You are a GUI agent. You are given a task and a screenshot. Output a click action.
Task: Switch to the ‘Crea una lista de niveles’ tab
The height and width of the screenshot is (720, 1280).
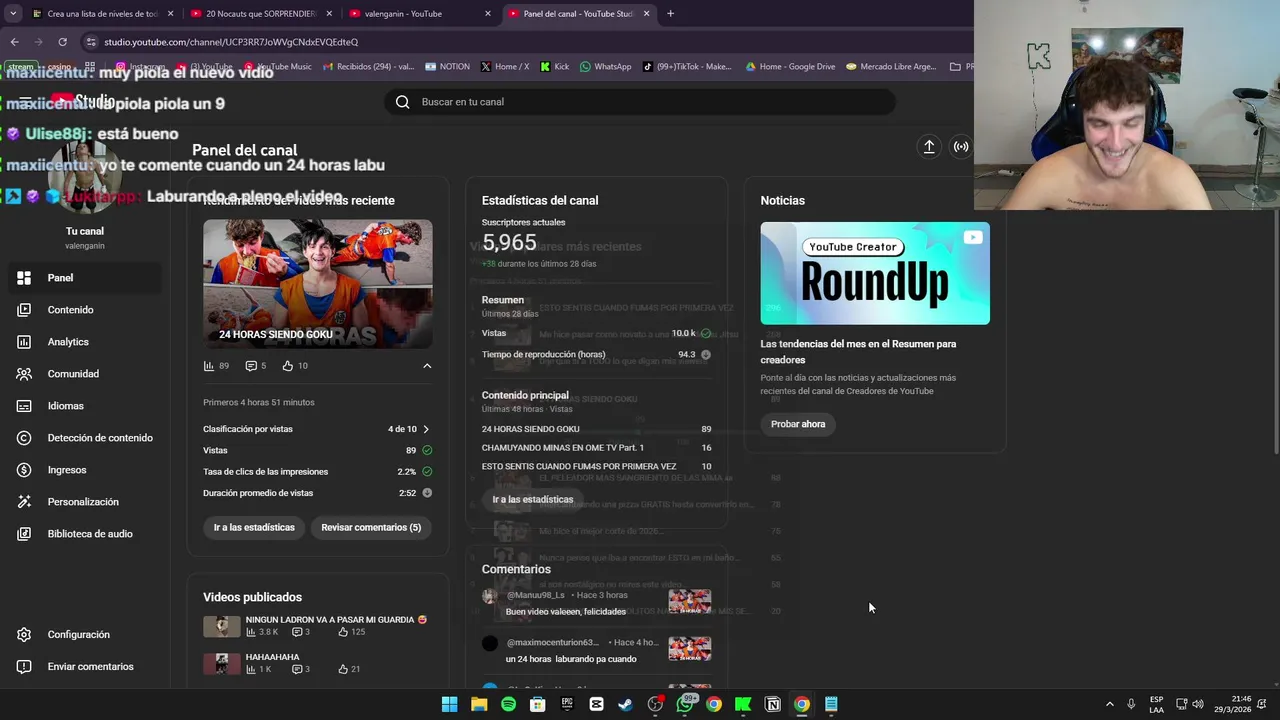coord(101,14)
